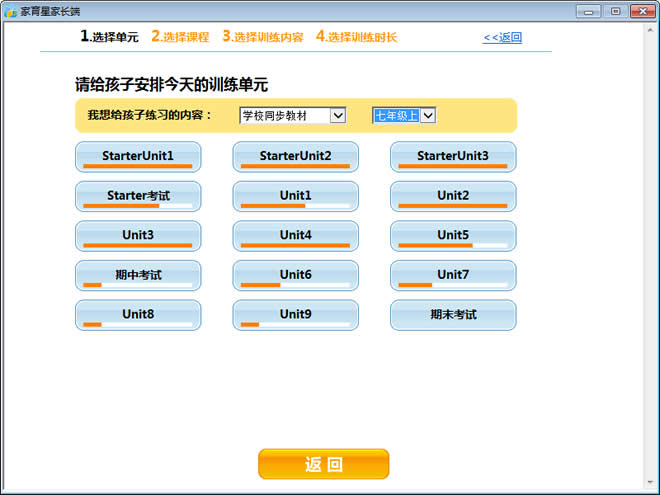Click the Unit9 button
660x495 pixels.
[x=295, y=315]
